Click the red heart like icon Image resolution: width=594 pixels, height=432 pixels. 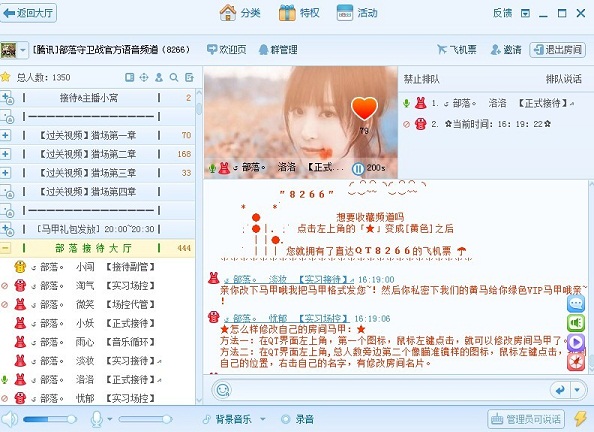(364, 108)
